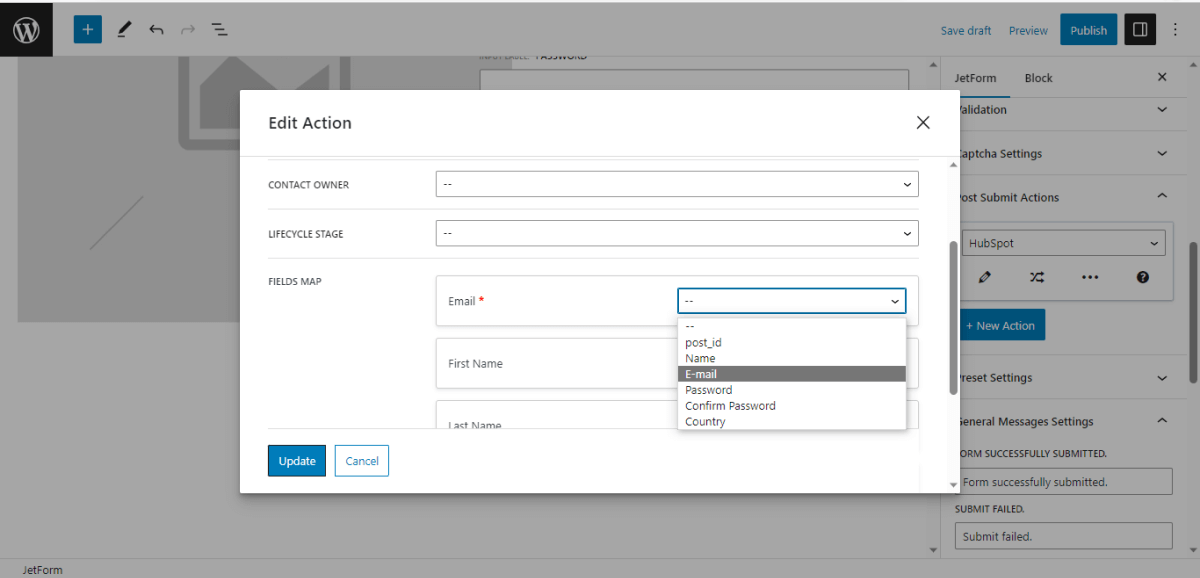
Task: Switch to the Block tab
Action: [1038, 78]
